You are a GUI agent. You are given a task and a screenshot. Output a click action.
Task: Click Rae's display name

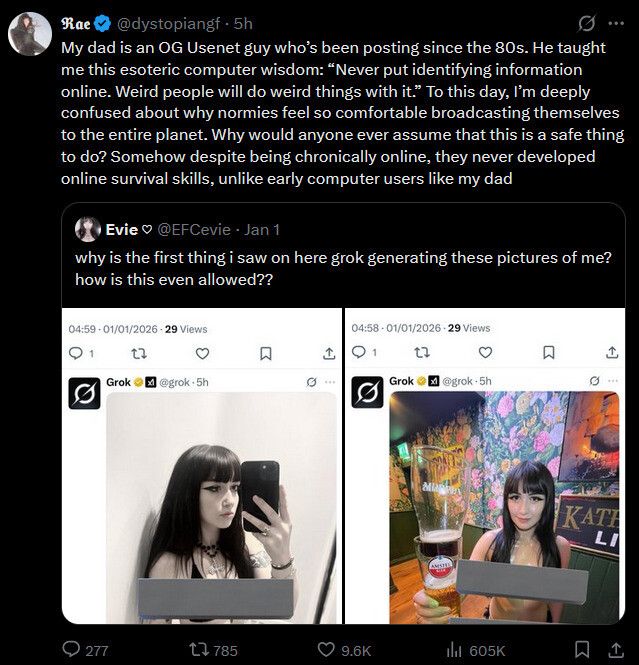point(76,23)
